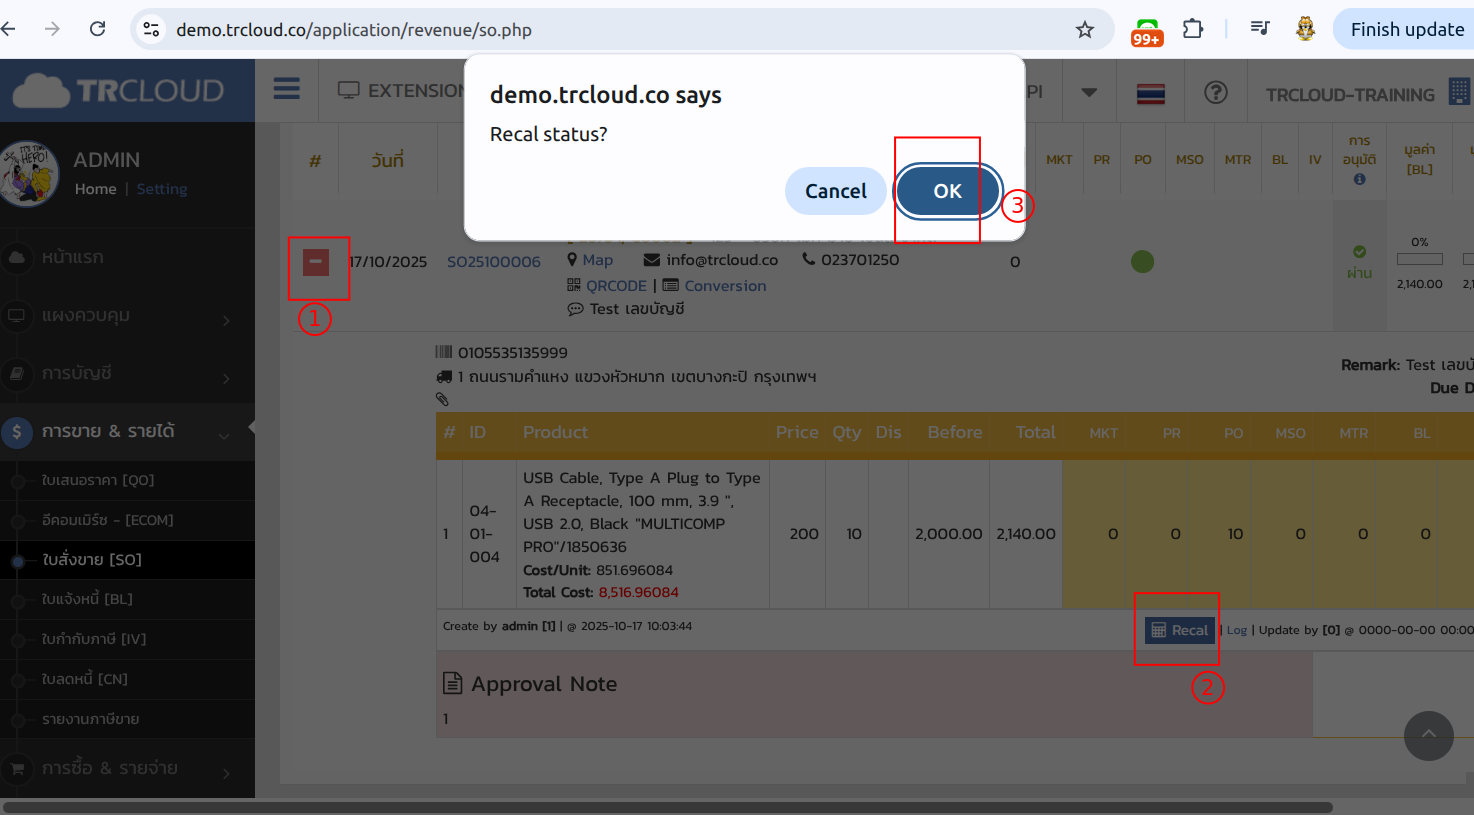Click the green PO status circle

pos(1142,261)
